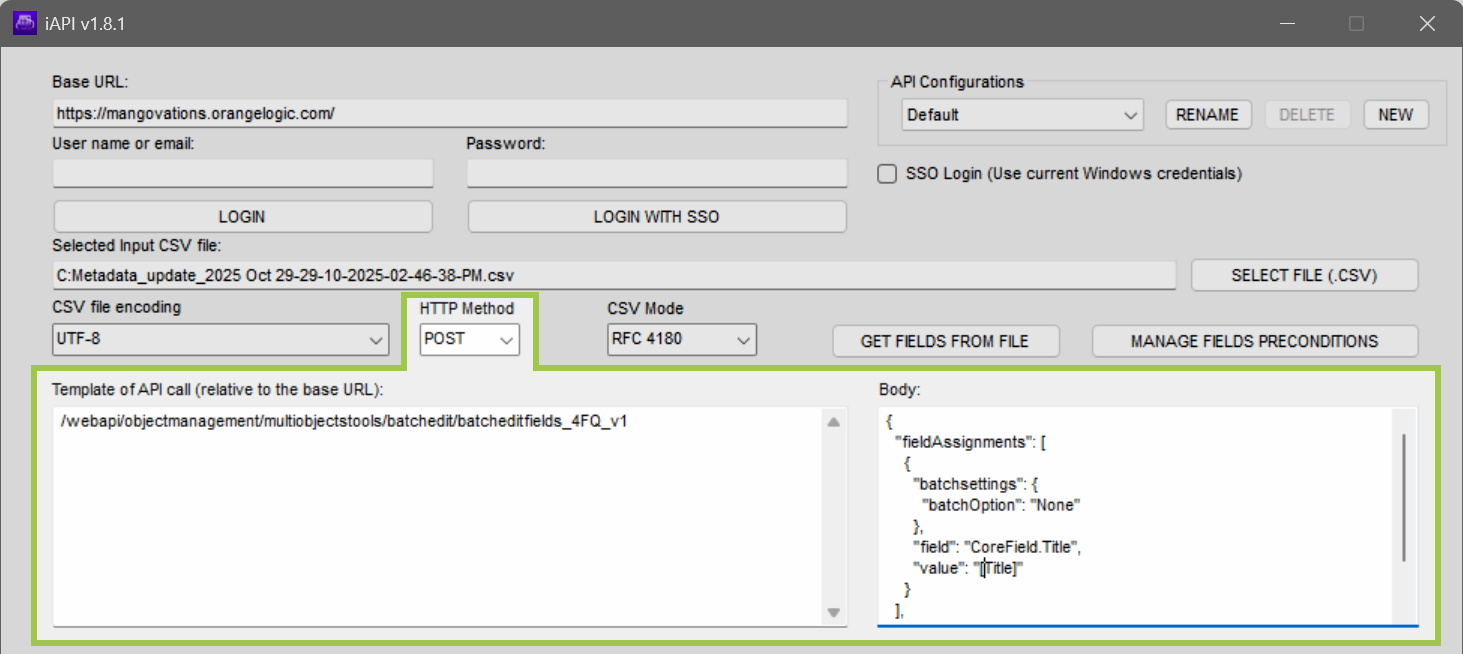1463x654 pixels.
Task: Click inside the Base URL field
Action: coord(448,113)
